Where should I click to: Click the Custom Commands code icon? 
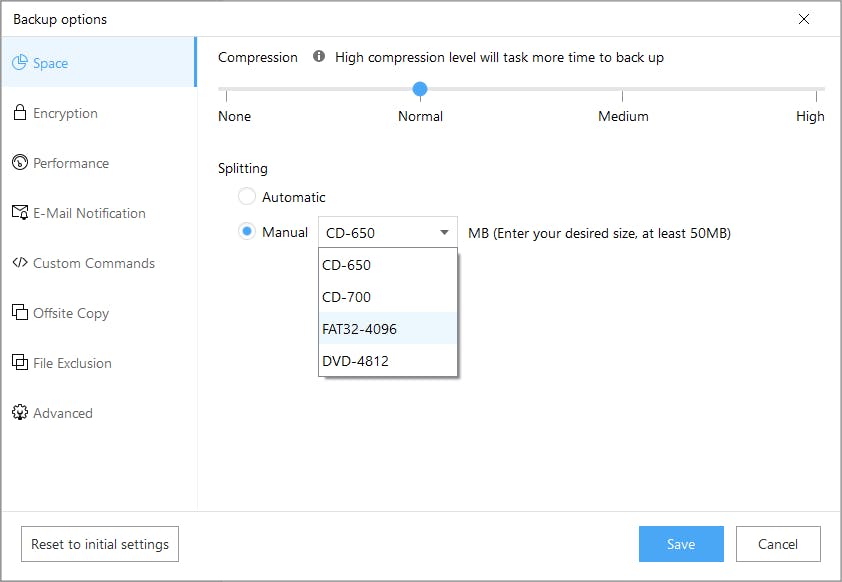coord(19,263)
